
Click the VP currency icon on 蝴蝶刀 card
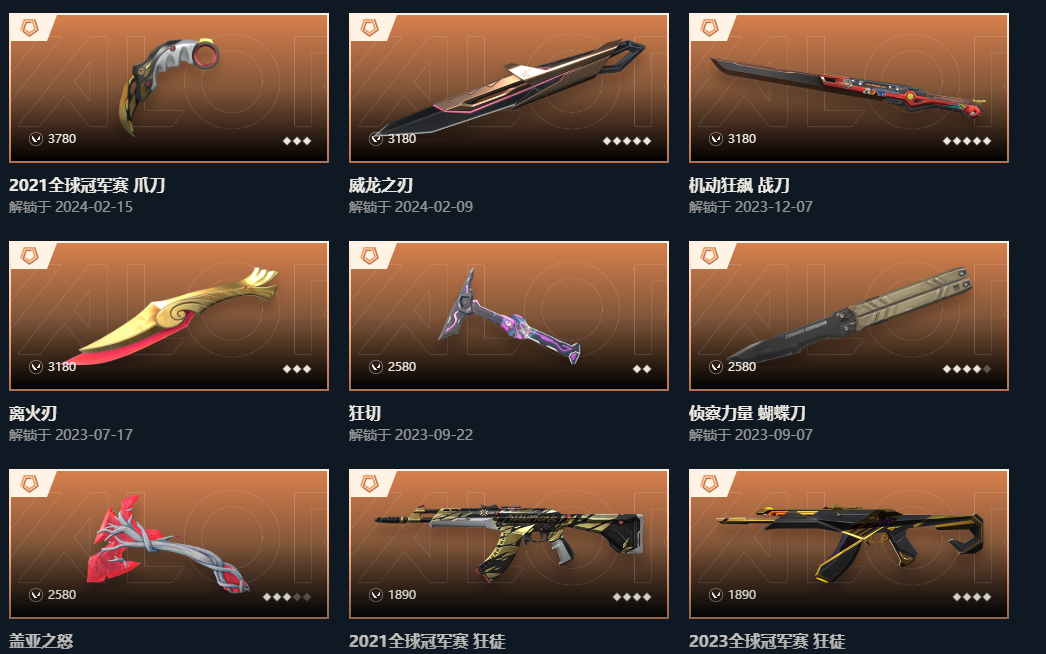716,367
